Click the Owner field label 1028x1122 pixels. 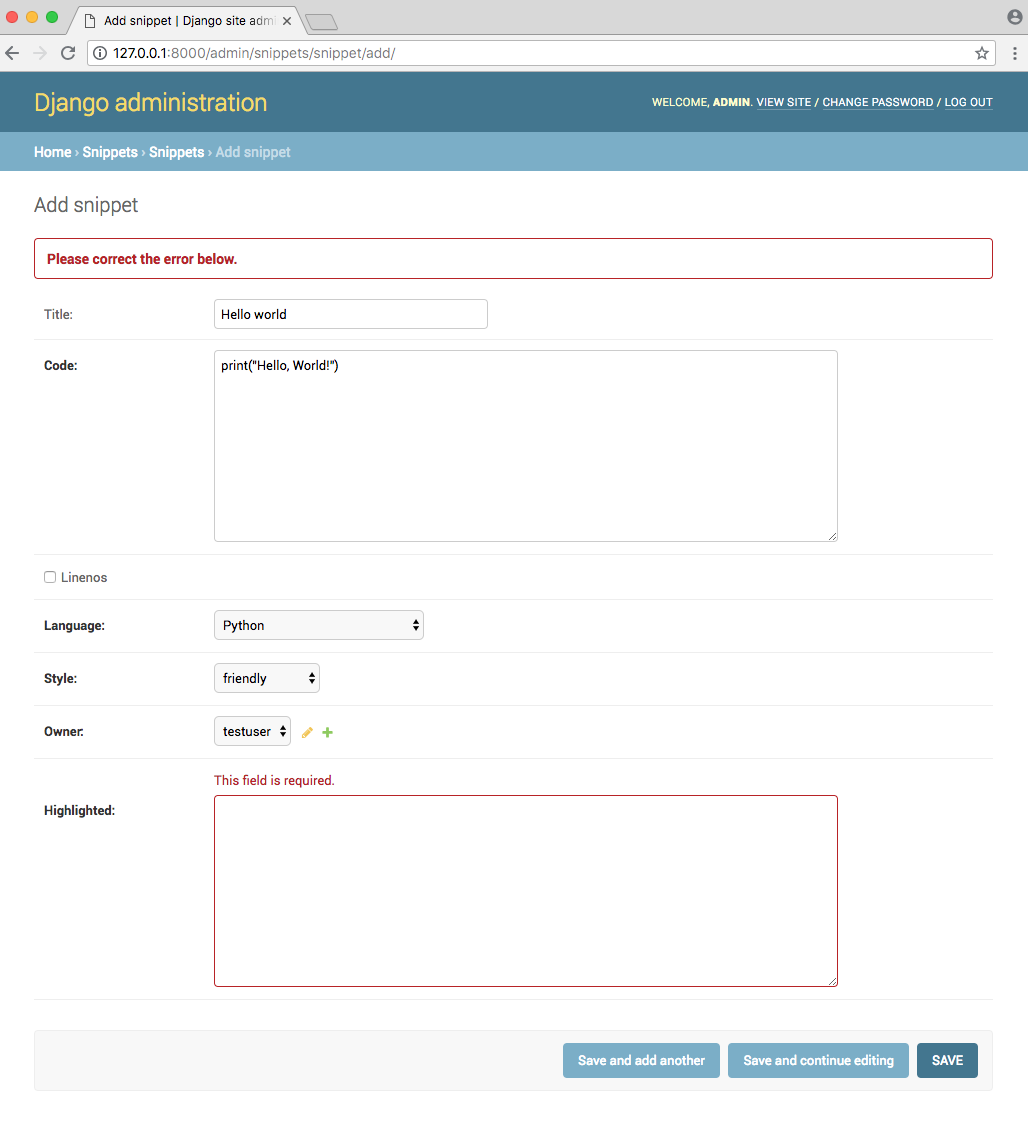[x=64, y=731]
